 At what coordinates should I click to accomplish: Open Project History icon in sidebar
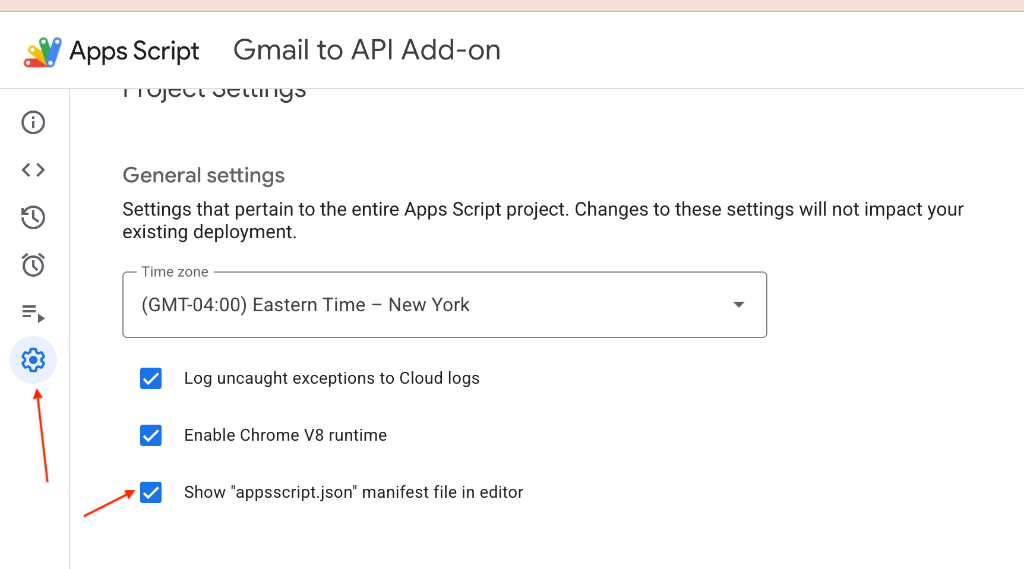pos(33,218)
